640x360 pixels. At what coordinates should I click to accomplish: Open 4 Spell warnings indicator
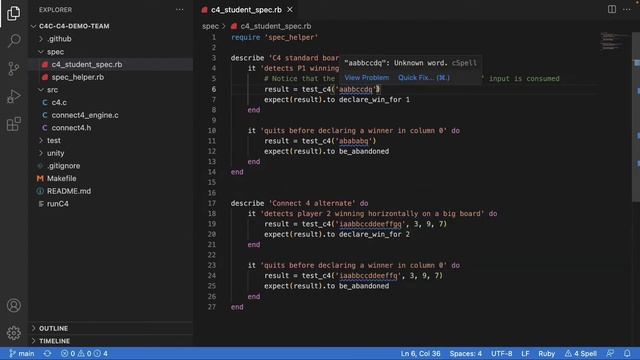click(581, 353)
